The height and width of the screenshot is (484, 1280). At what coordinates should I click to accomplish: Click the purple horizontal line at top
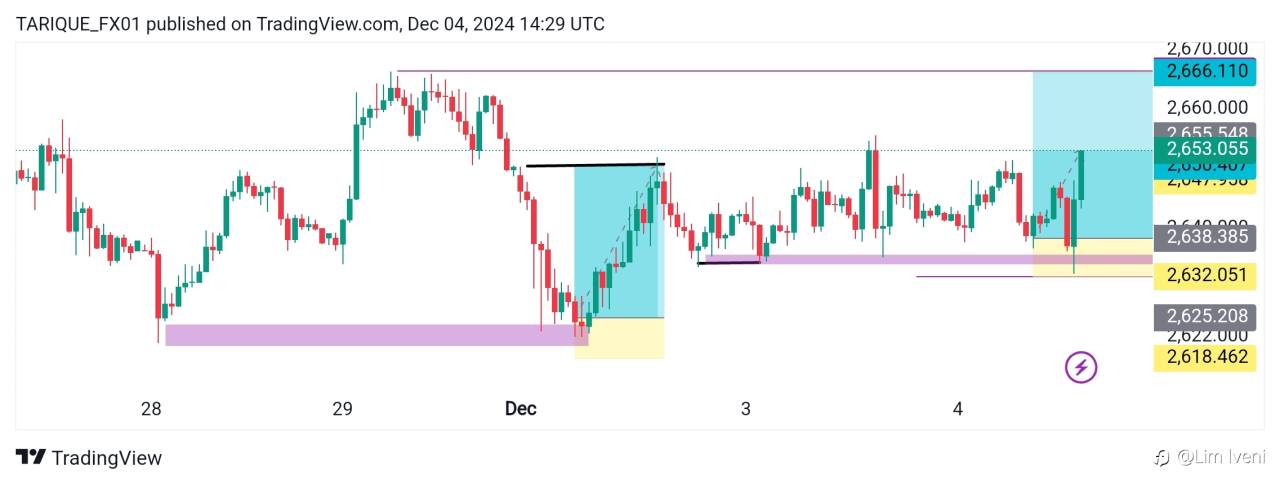click(775, 71)
